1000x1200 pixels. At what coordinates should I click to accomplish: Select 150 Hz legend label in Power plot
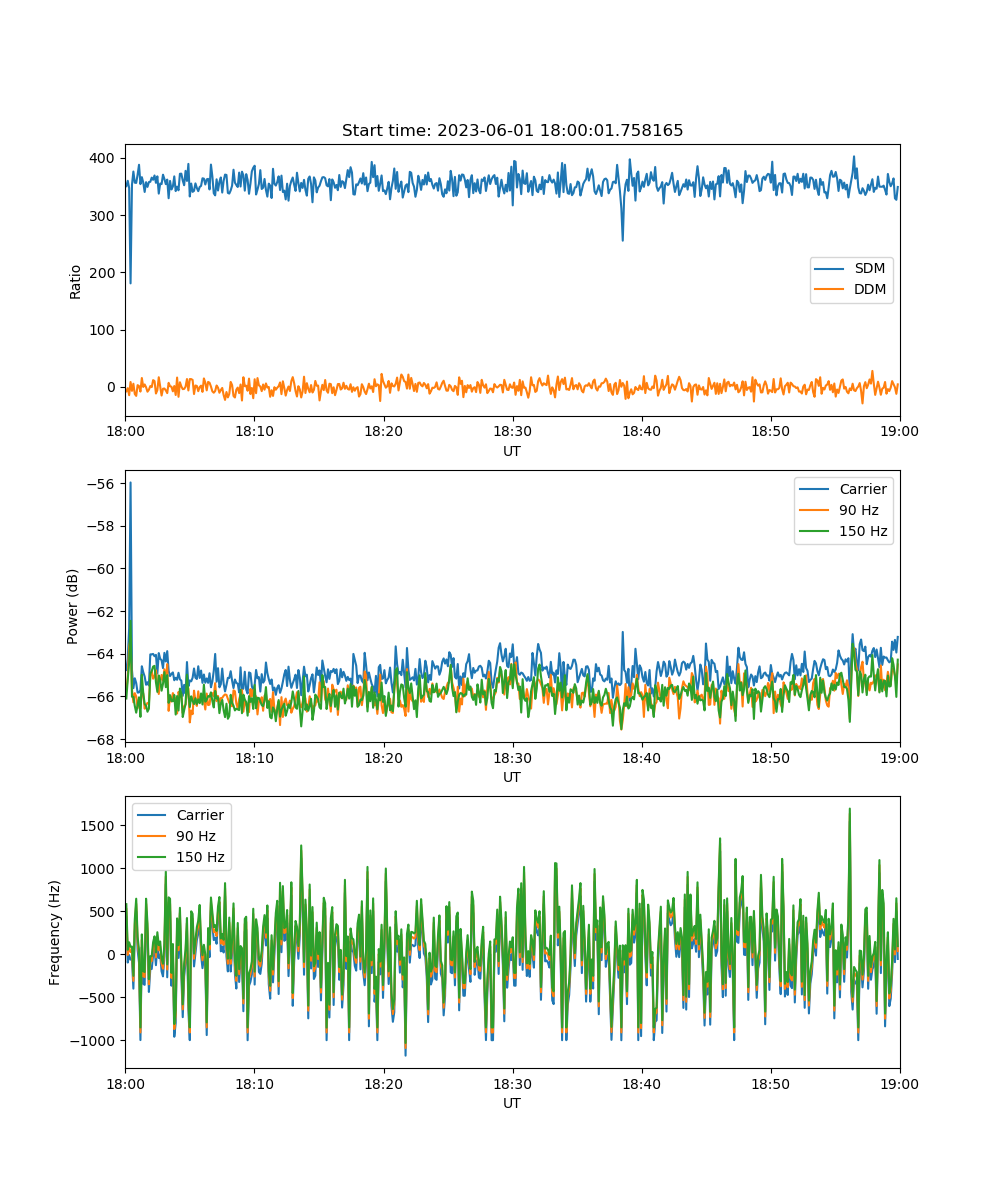pos(862,531)
